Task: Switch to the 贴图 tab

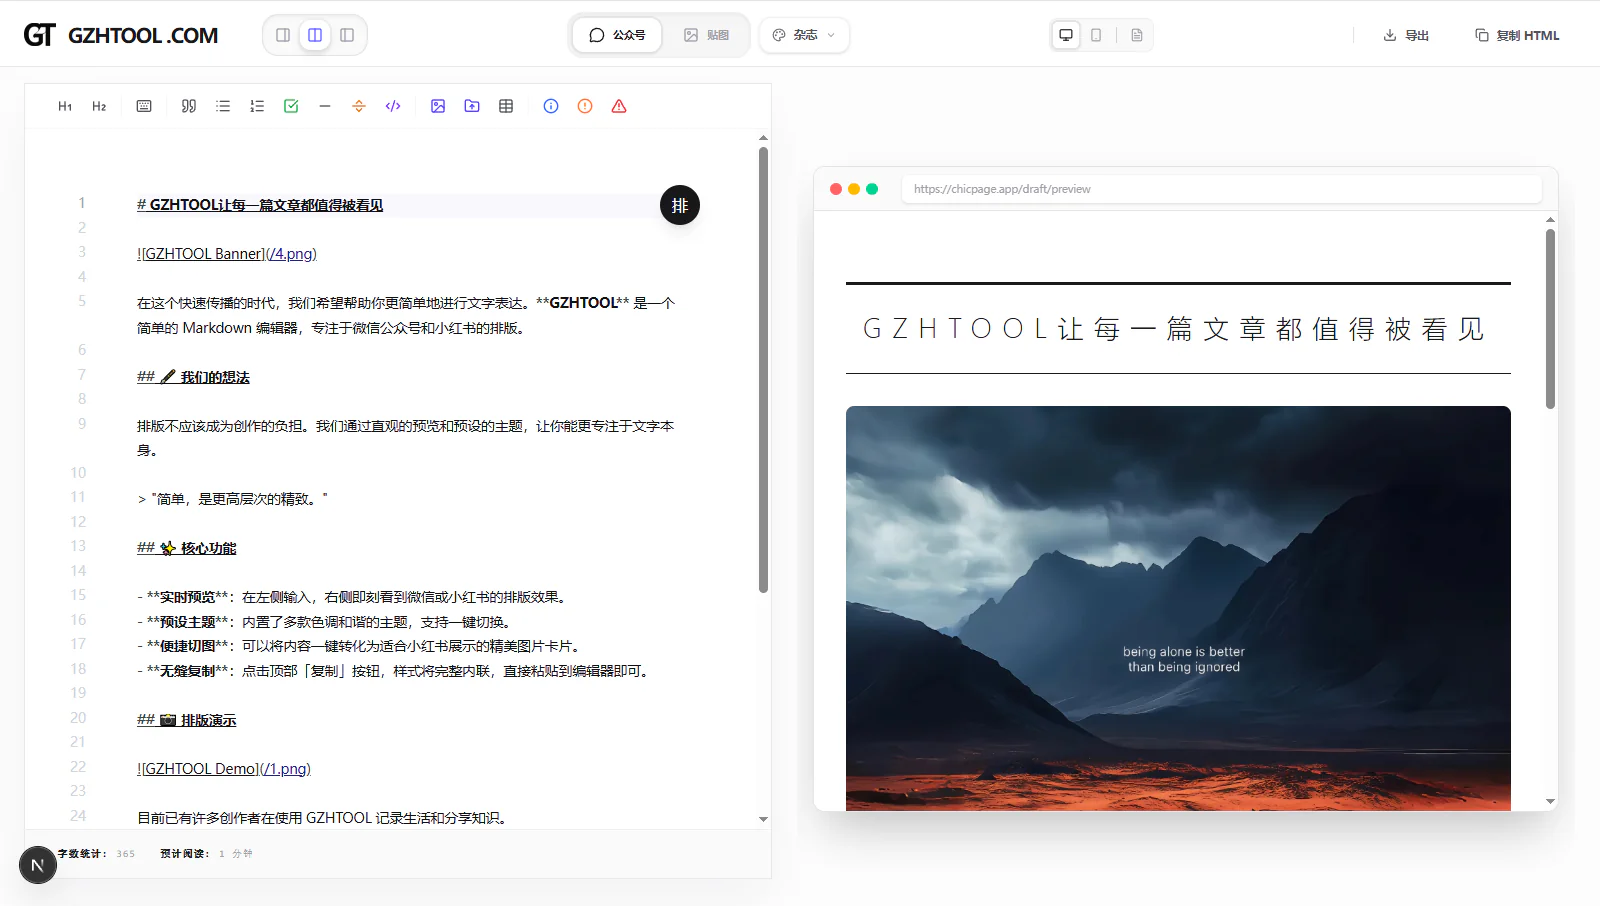Action: point(706,35)
